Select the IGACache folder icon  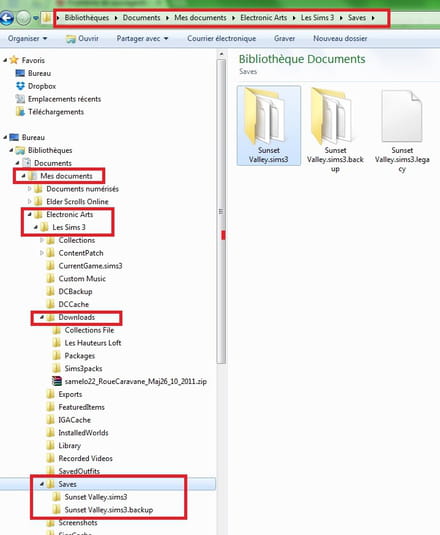pyautogui.click(x=50, y=420)
